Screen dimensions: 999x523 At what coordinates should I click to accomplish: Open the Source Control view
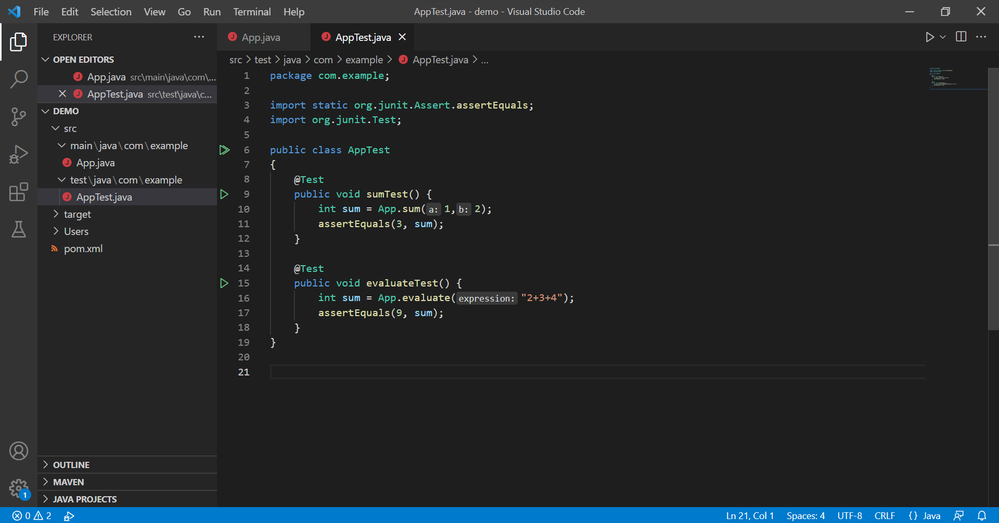(x=18, y=117)
